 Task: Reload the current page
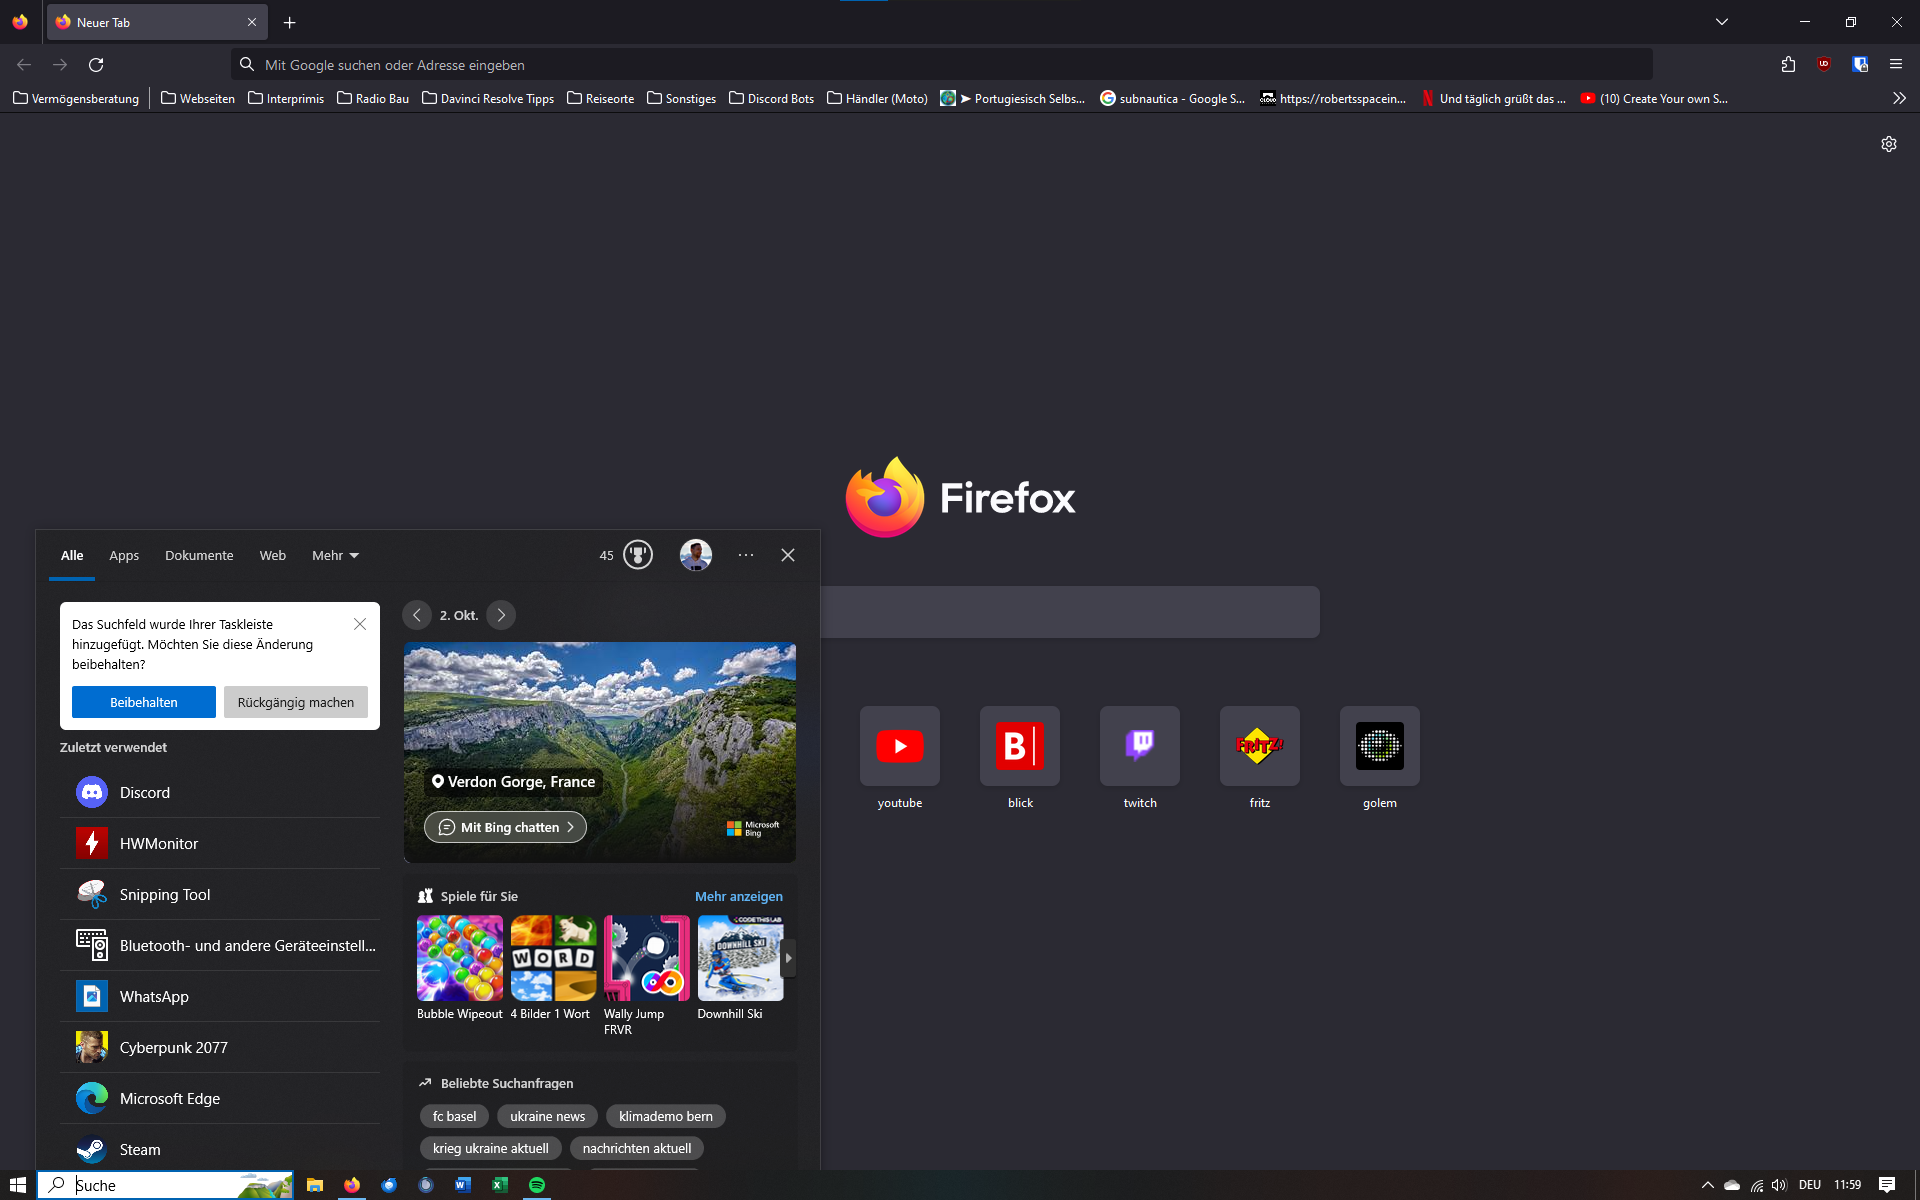[96, 65]
